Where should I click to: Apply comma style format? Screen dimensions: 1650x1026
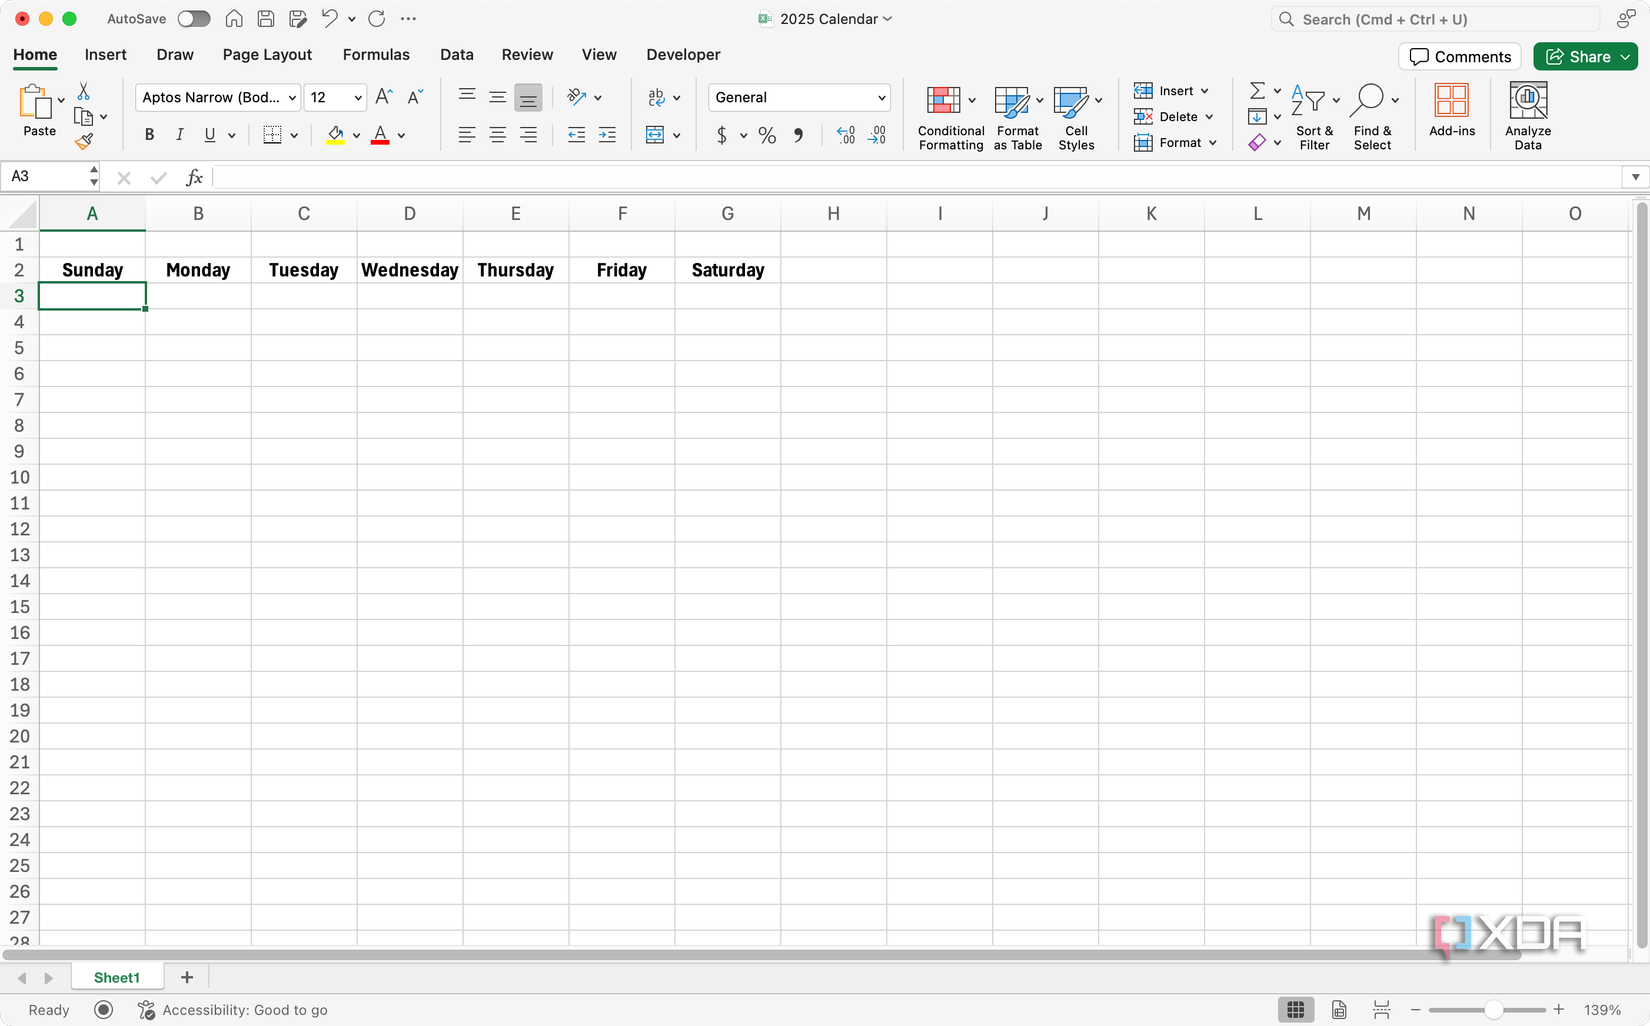[x=798, y=135]
